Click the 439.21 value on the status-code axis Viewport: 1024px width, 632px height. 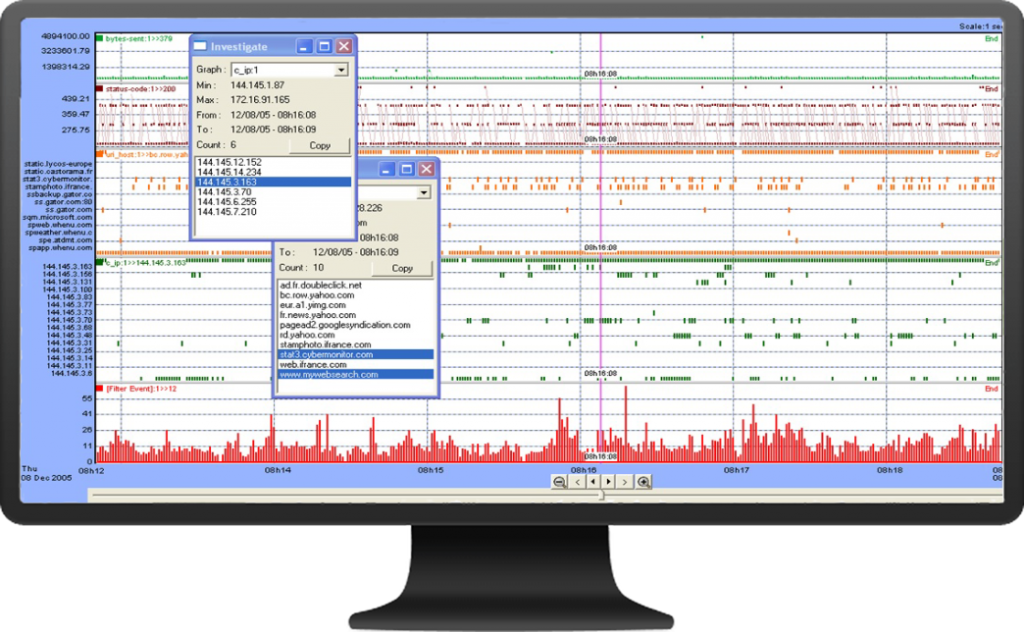[x=76, y=99]
